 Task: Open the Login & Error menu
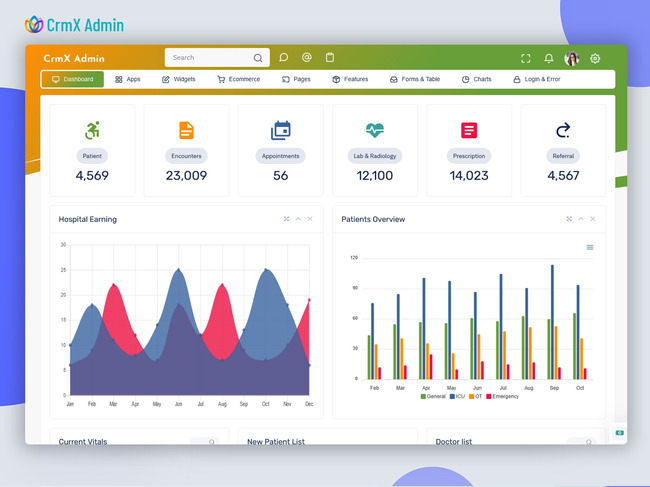pyautogui.click(x=537, y=79)
